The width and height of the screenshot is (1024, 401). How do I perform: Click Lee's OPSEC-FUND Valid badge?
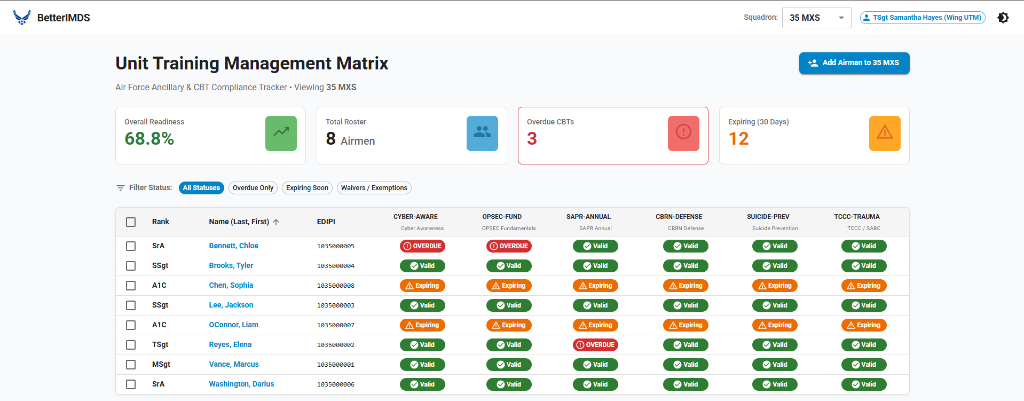point(509,305)
